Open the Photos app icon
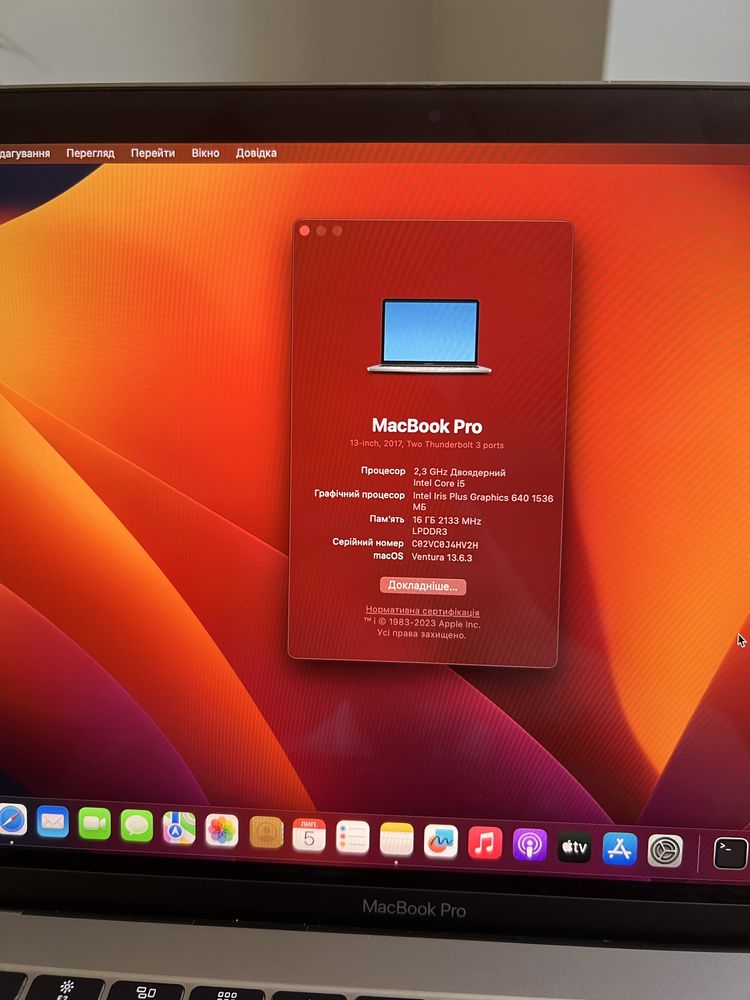Viewport: 750px width, 1000px height. click(222, 830)
